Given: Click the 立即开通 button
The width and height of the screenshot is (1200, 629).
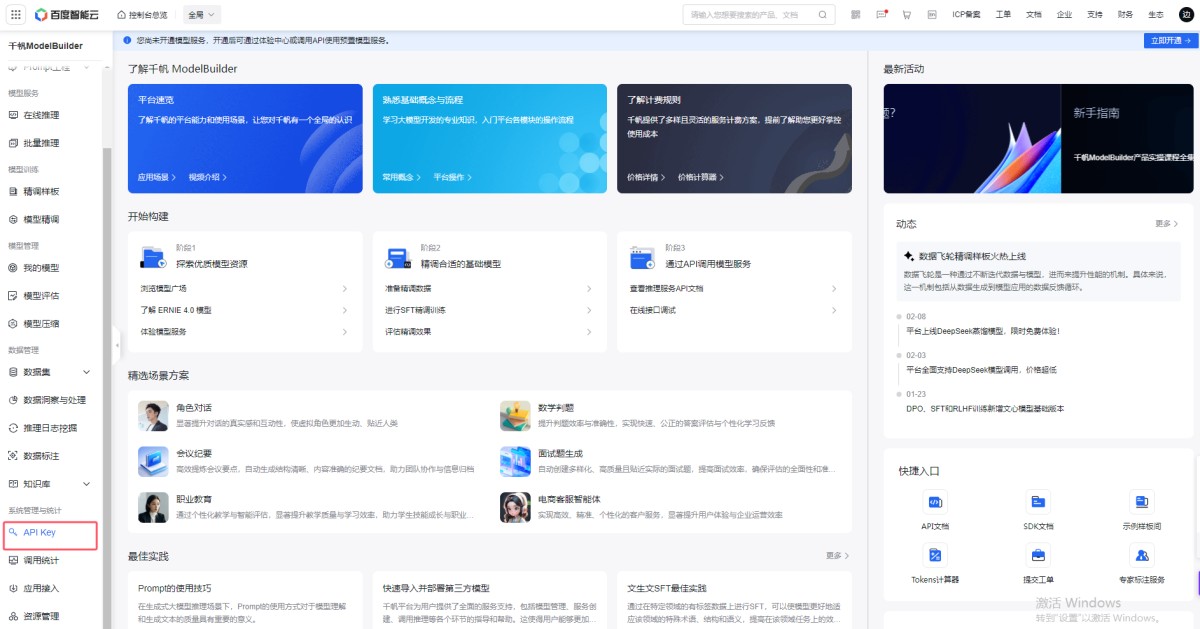Looking at the screenshot, I should (x=1169, y=41).
